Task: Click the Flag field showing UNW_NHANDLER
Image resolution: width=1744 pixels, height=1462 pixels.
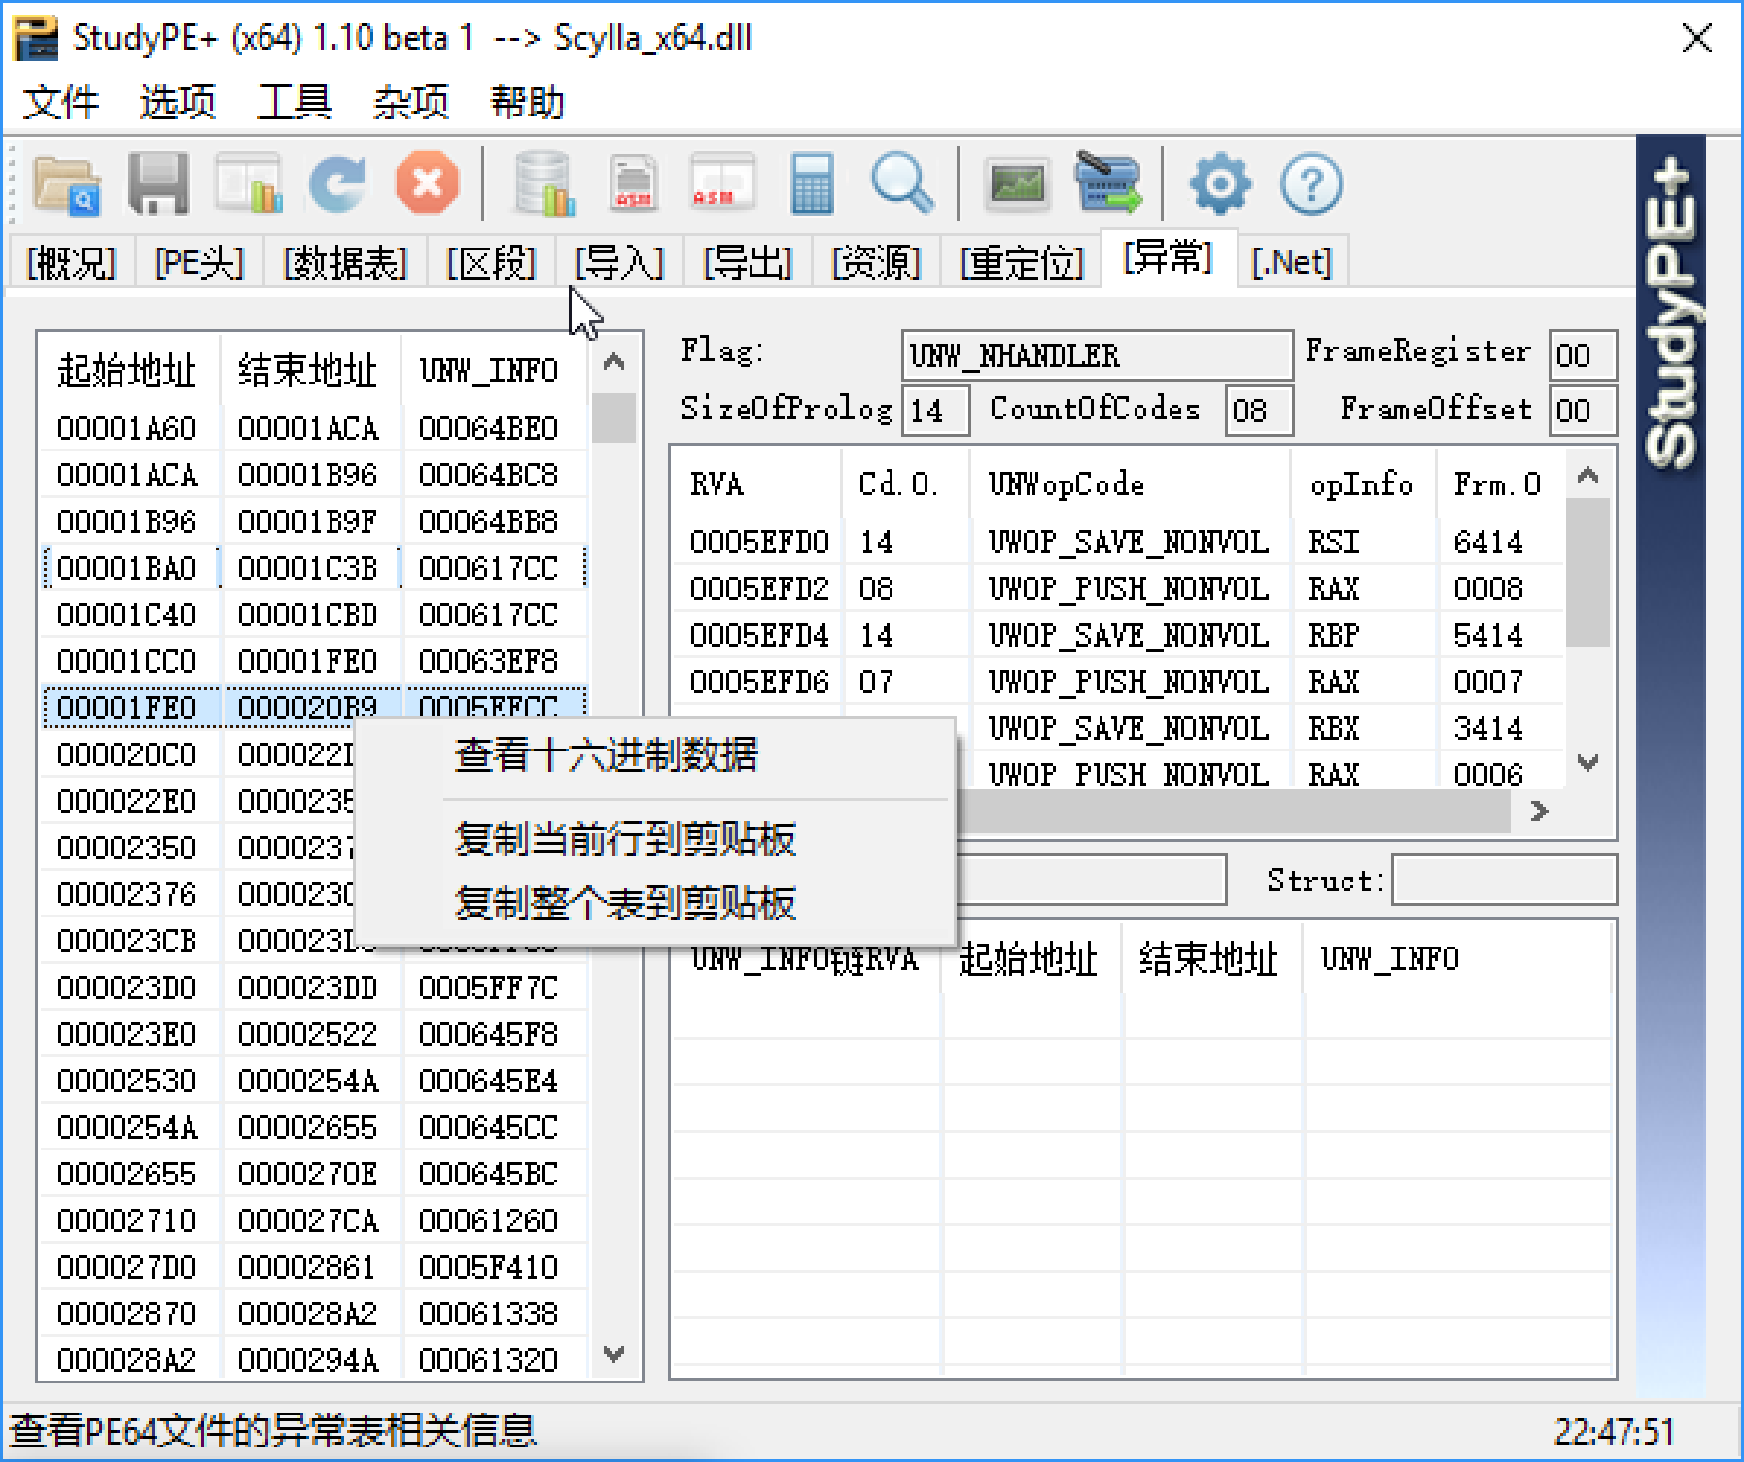Action: [1097, 356]
